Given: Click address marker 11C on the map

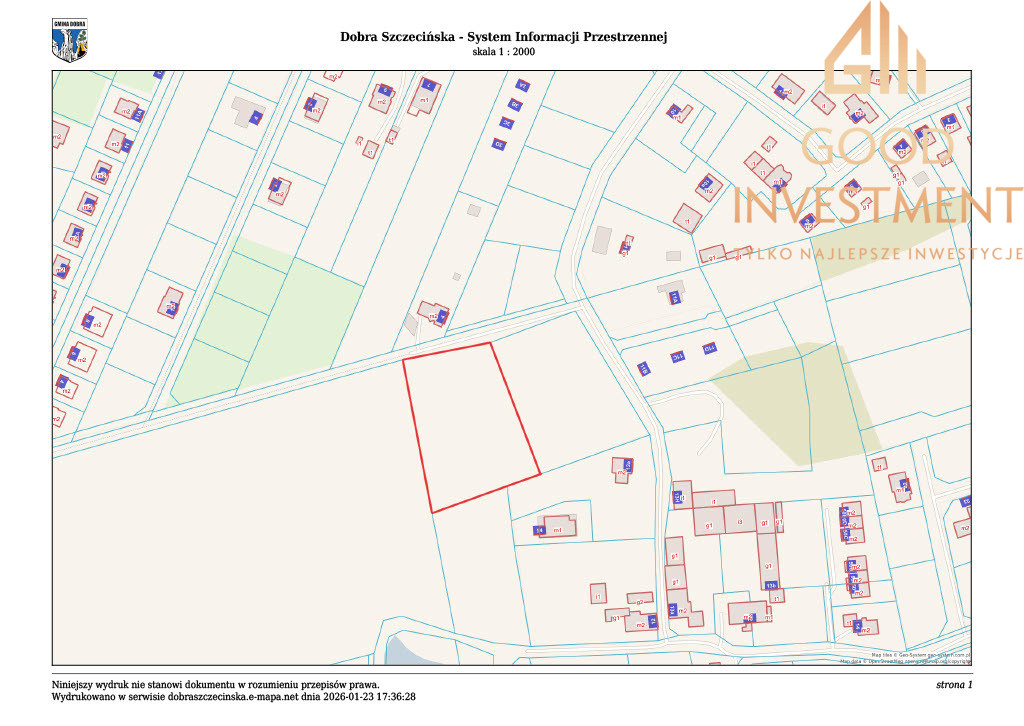Looking at the screenshot, I should 677,357.
